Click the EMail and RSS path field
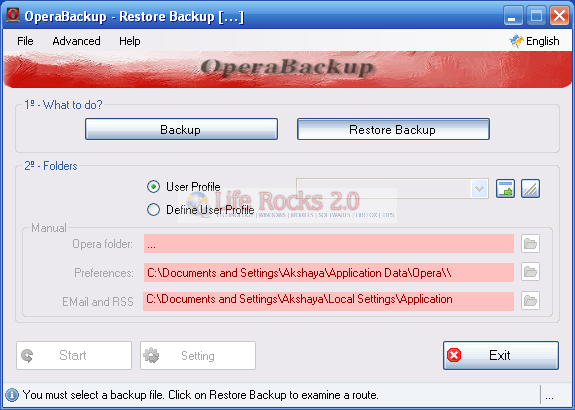Image resolution: width=575 pixels, height=410 pixels. pos(329,301)
